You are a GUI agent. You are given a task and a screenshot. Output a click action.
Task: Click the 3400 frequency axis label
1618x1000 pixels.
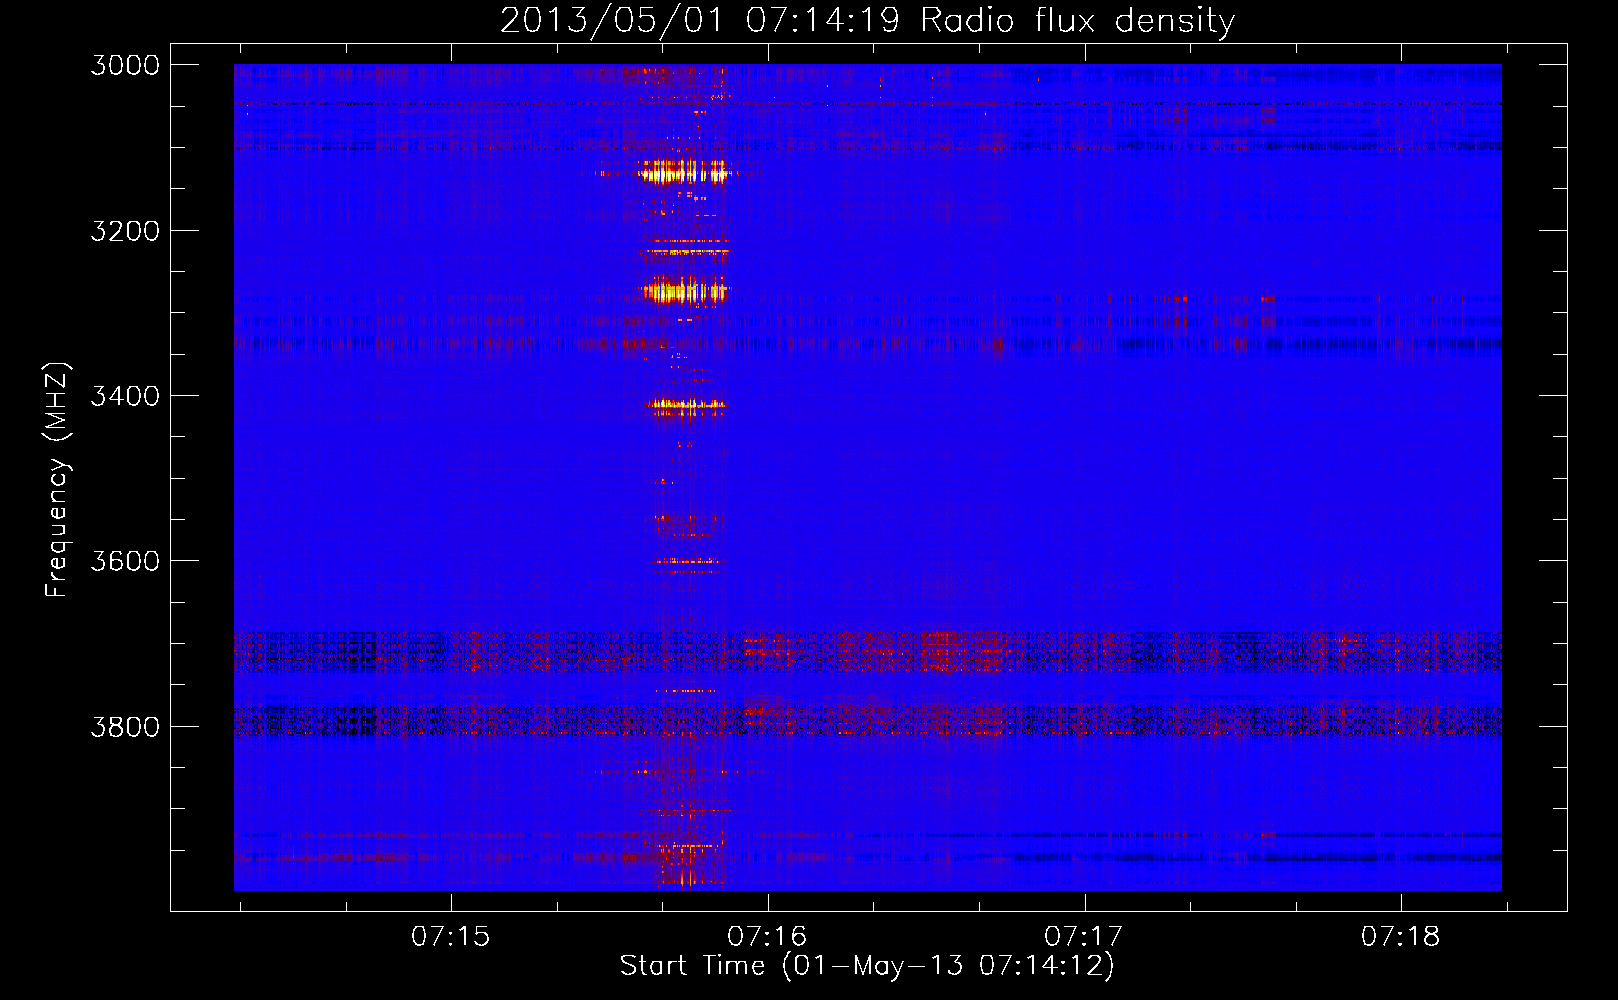coord(125,396)
